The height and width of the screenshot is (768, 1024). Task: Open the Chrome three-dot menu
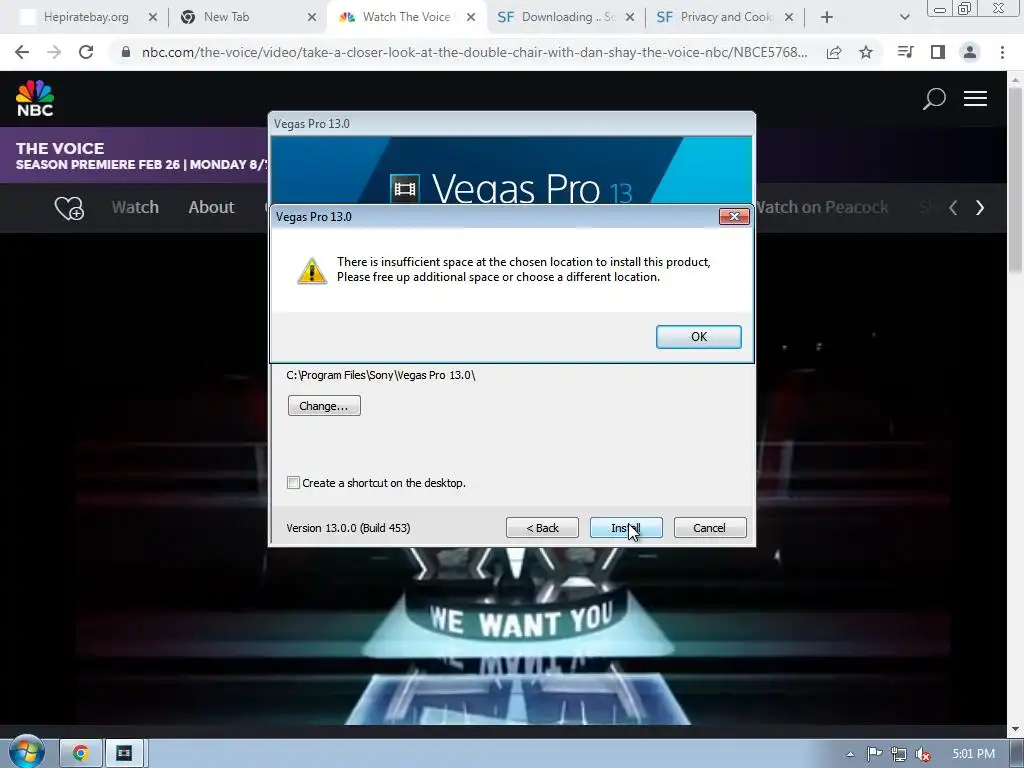[x=1002, y=52]
